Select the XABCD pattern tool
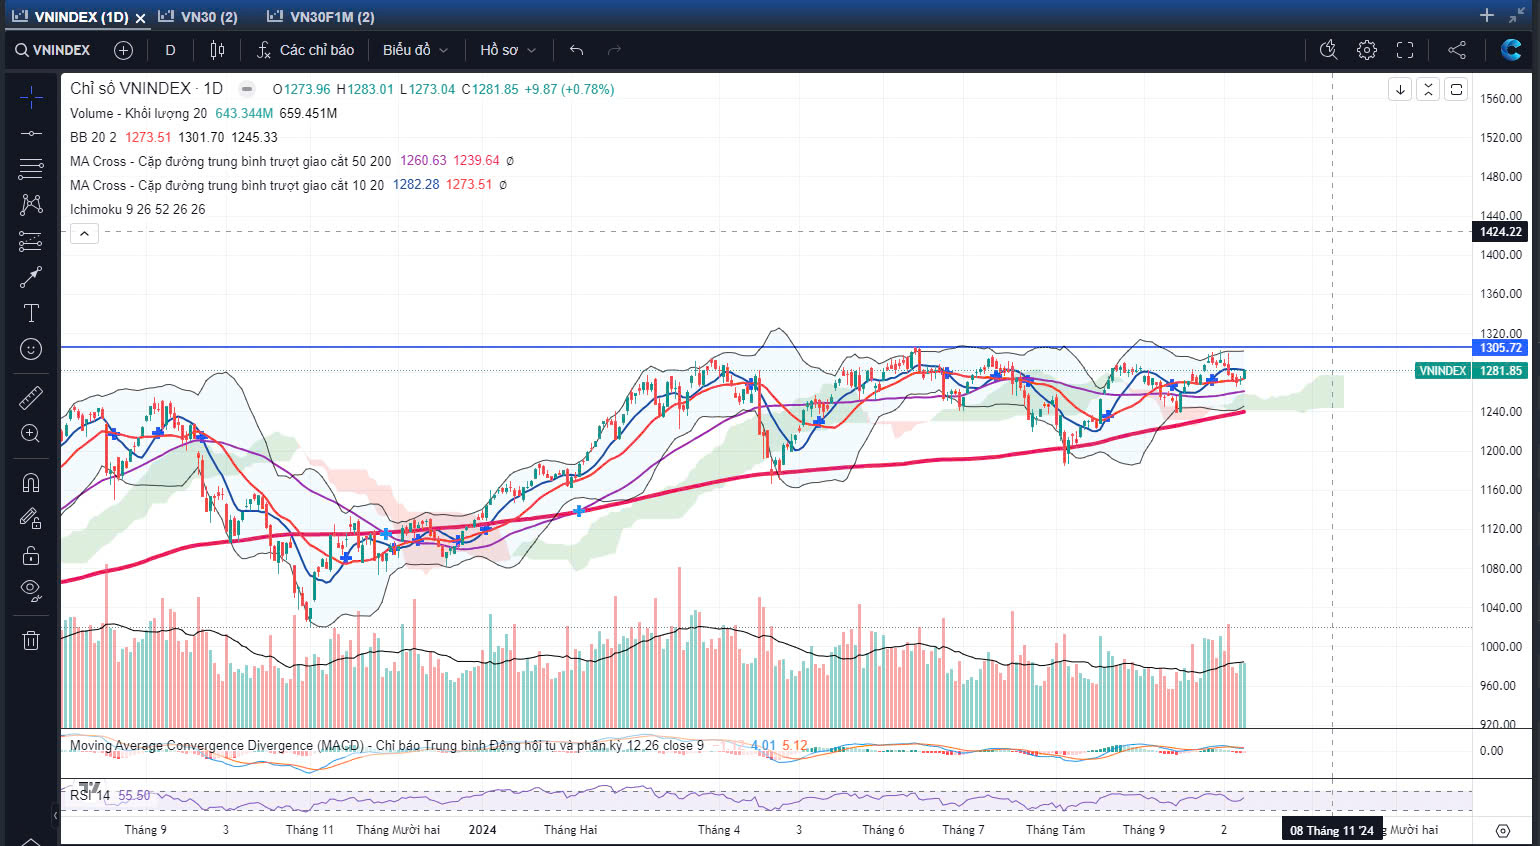 tap(31, 205)
